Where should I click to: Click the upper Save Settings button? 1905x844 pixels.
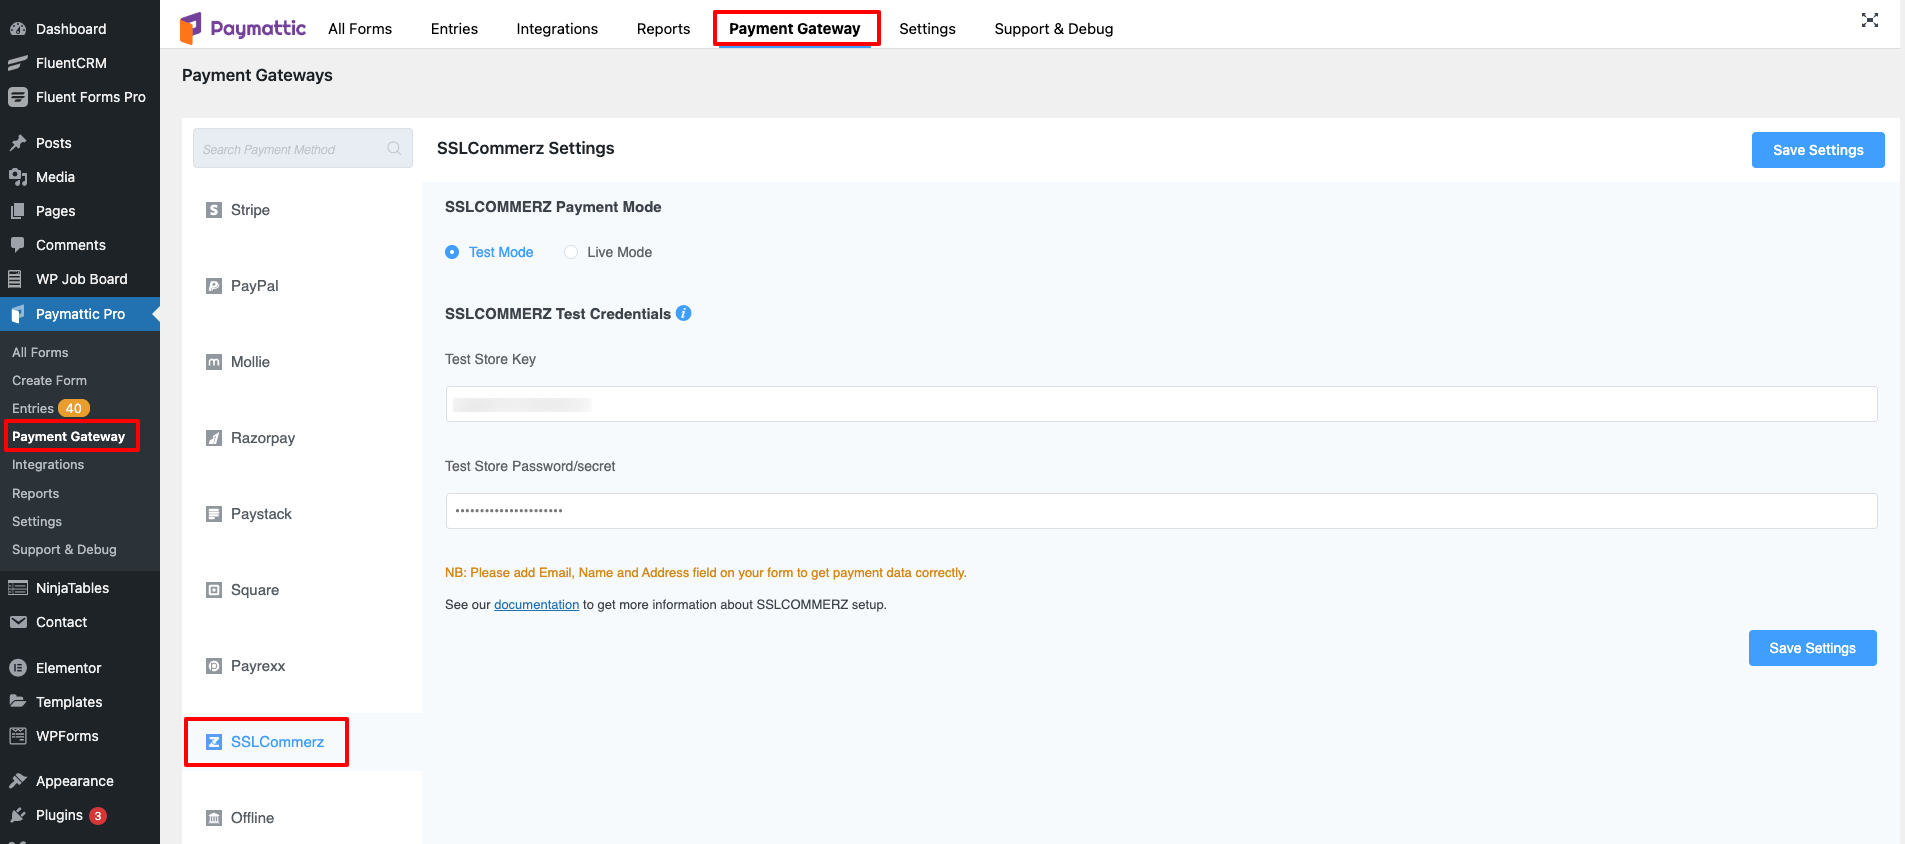pyautogui.click(x=1818, y=150)
